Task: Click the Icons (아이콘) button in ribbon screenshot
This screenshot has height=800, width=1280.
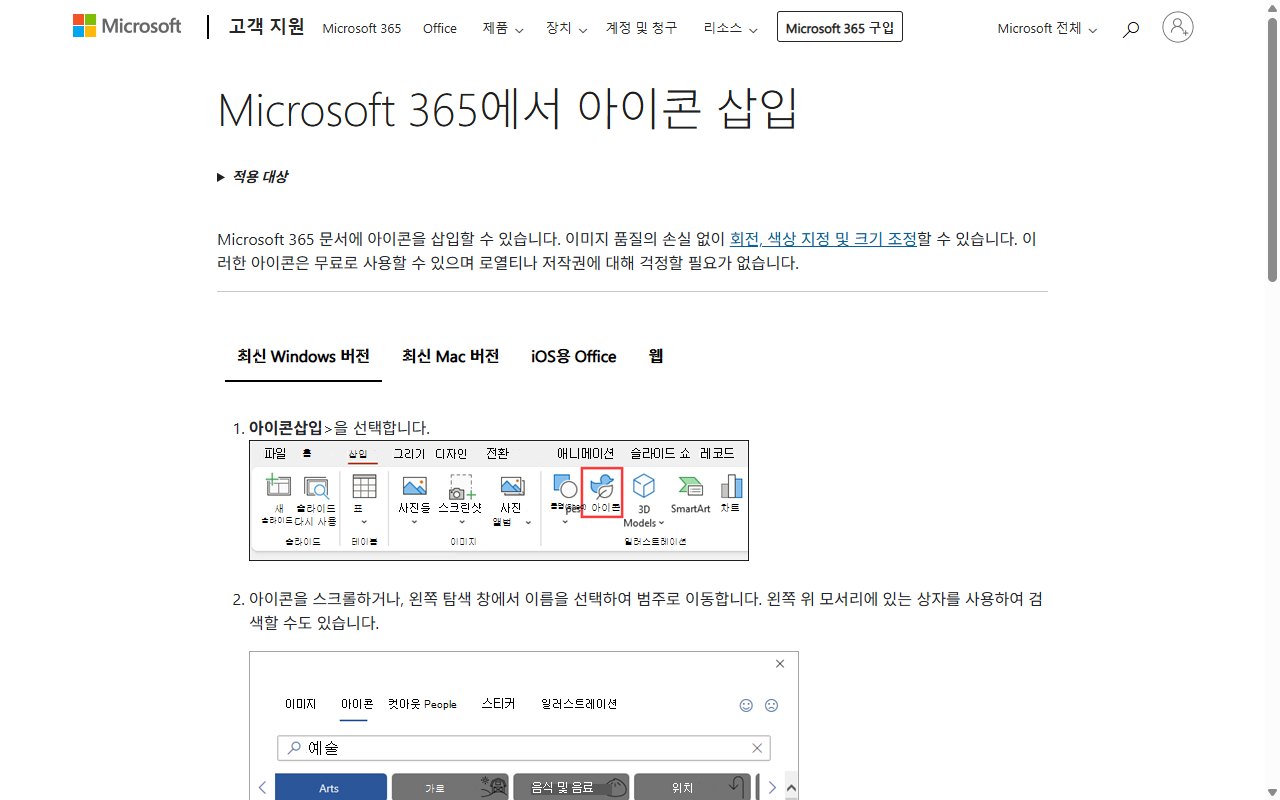Action: pos(602,492)
